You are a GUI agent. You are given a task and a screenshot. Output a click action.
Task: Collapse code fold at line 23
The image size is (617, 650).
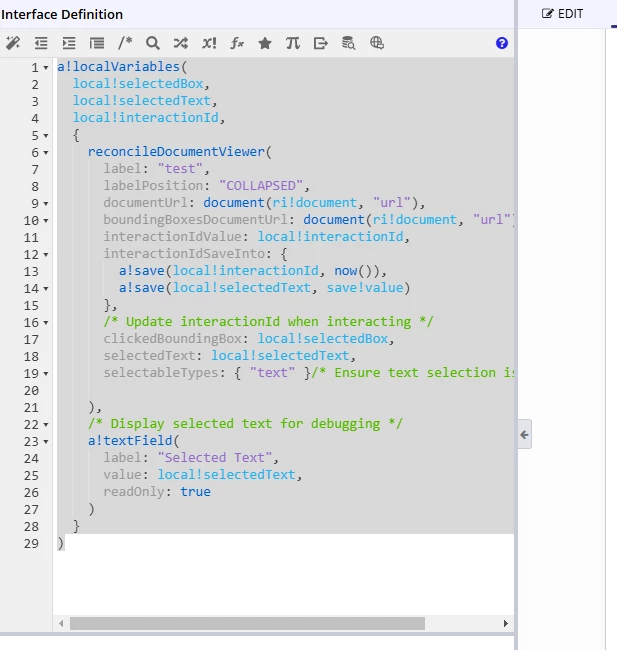pos(46,441)
